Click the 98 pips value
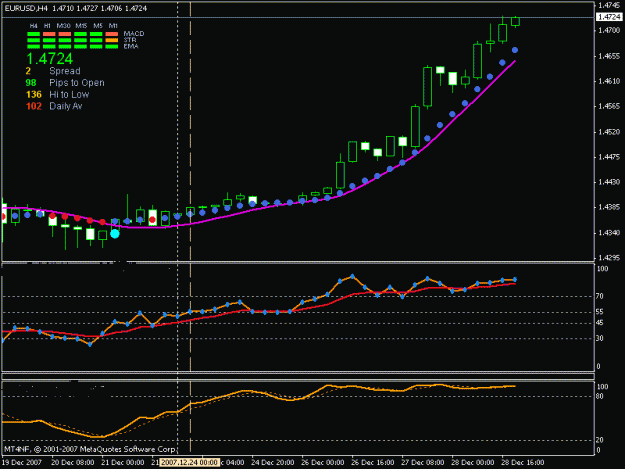Image resolution: width=625 pixels, height=469 pixels. point(31,83)
